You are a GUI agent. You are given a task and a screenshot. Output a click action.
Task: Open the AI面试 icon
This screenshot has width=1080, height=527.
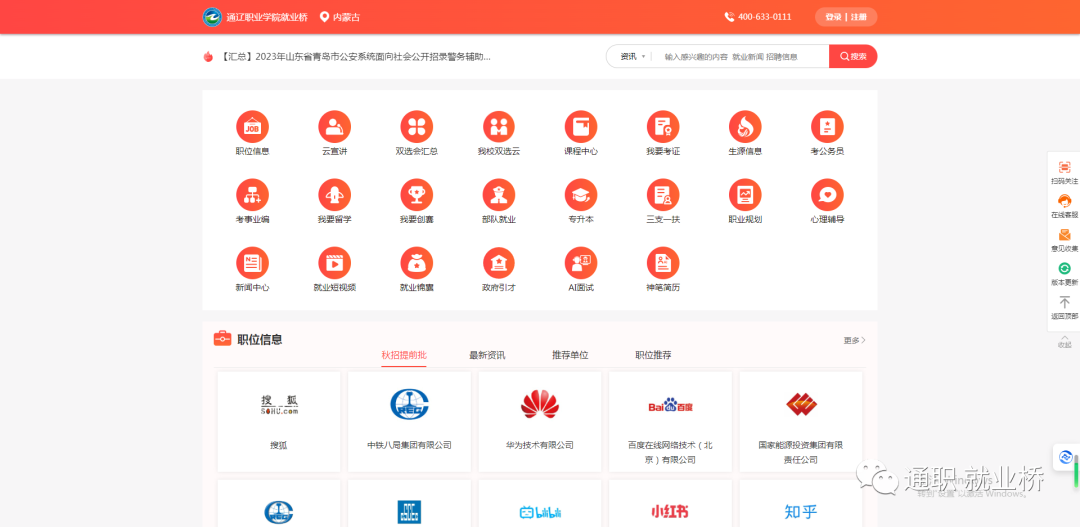click(x=581, y=263)
